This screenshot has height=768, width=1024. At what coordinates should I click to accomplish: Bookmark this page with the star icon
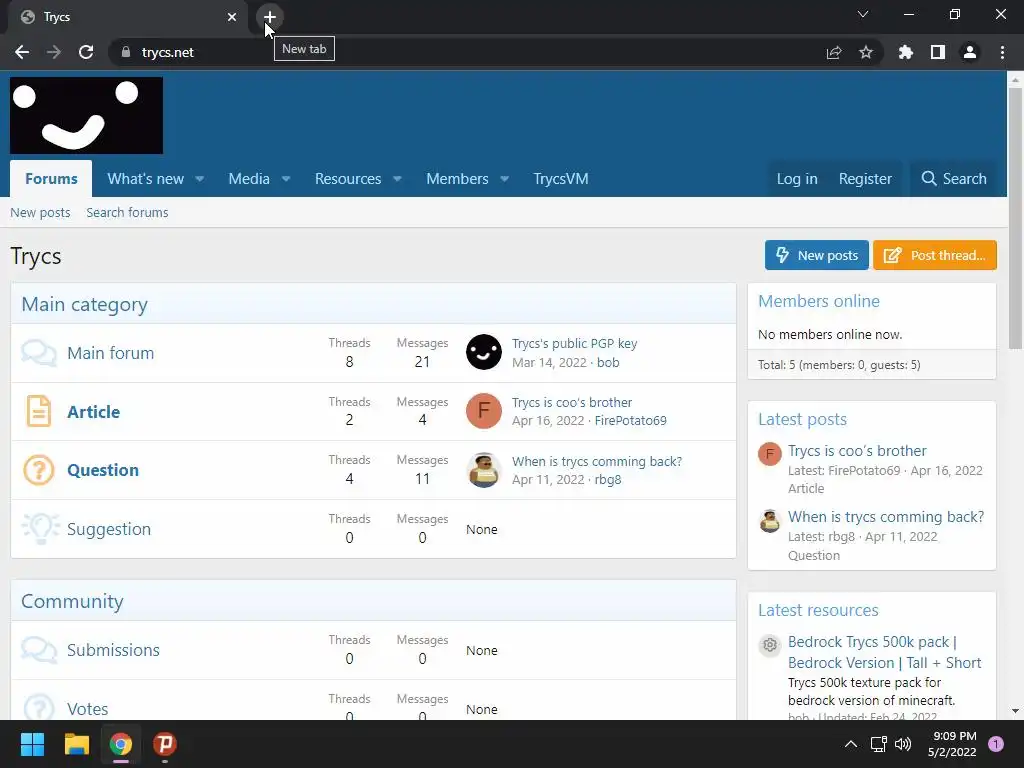(x=866, y=52)
